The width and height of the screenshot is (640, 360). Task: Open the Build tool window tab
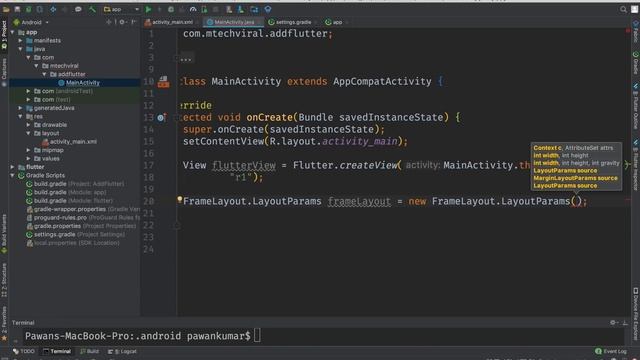click(x=89, y=351)
